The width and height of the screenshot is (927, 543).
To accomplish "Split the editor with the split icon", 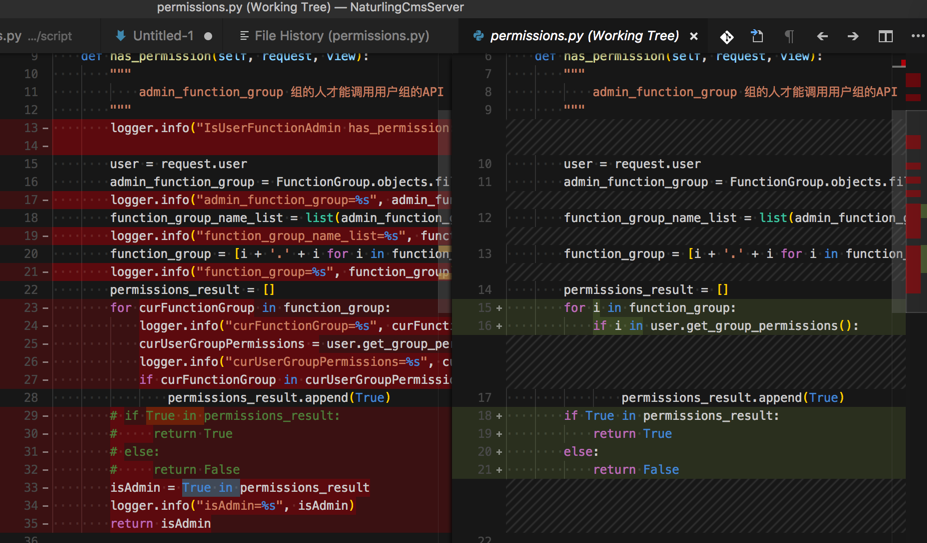I will [885, 37].
